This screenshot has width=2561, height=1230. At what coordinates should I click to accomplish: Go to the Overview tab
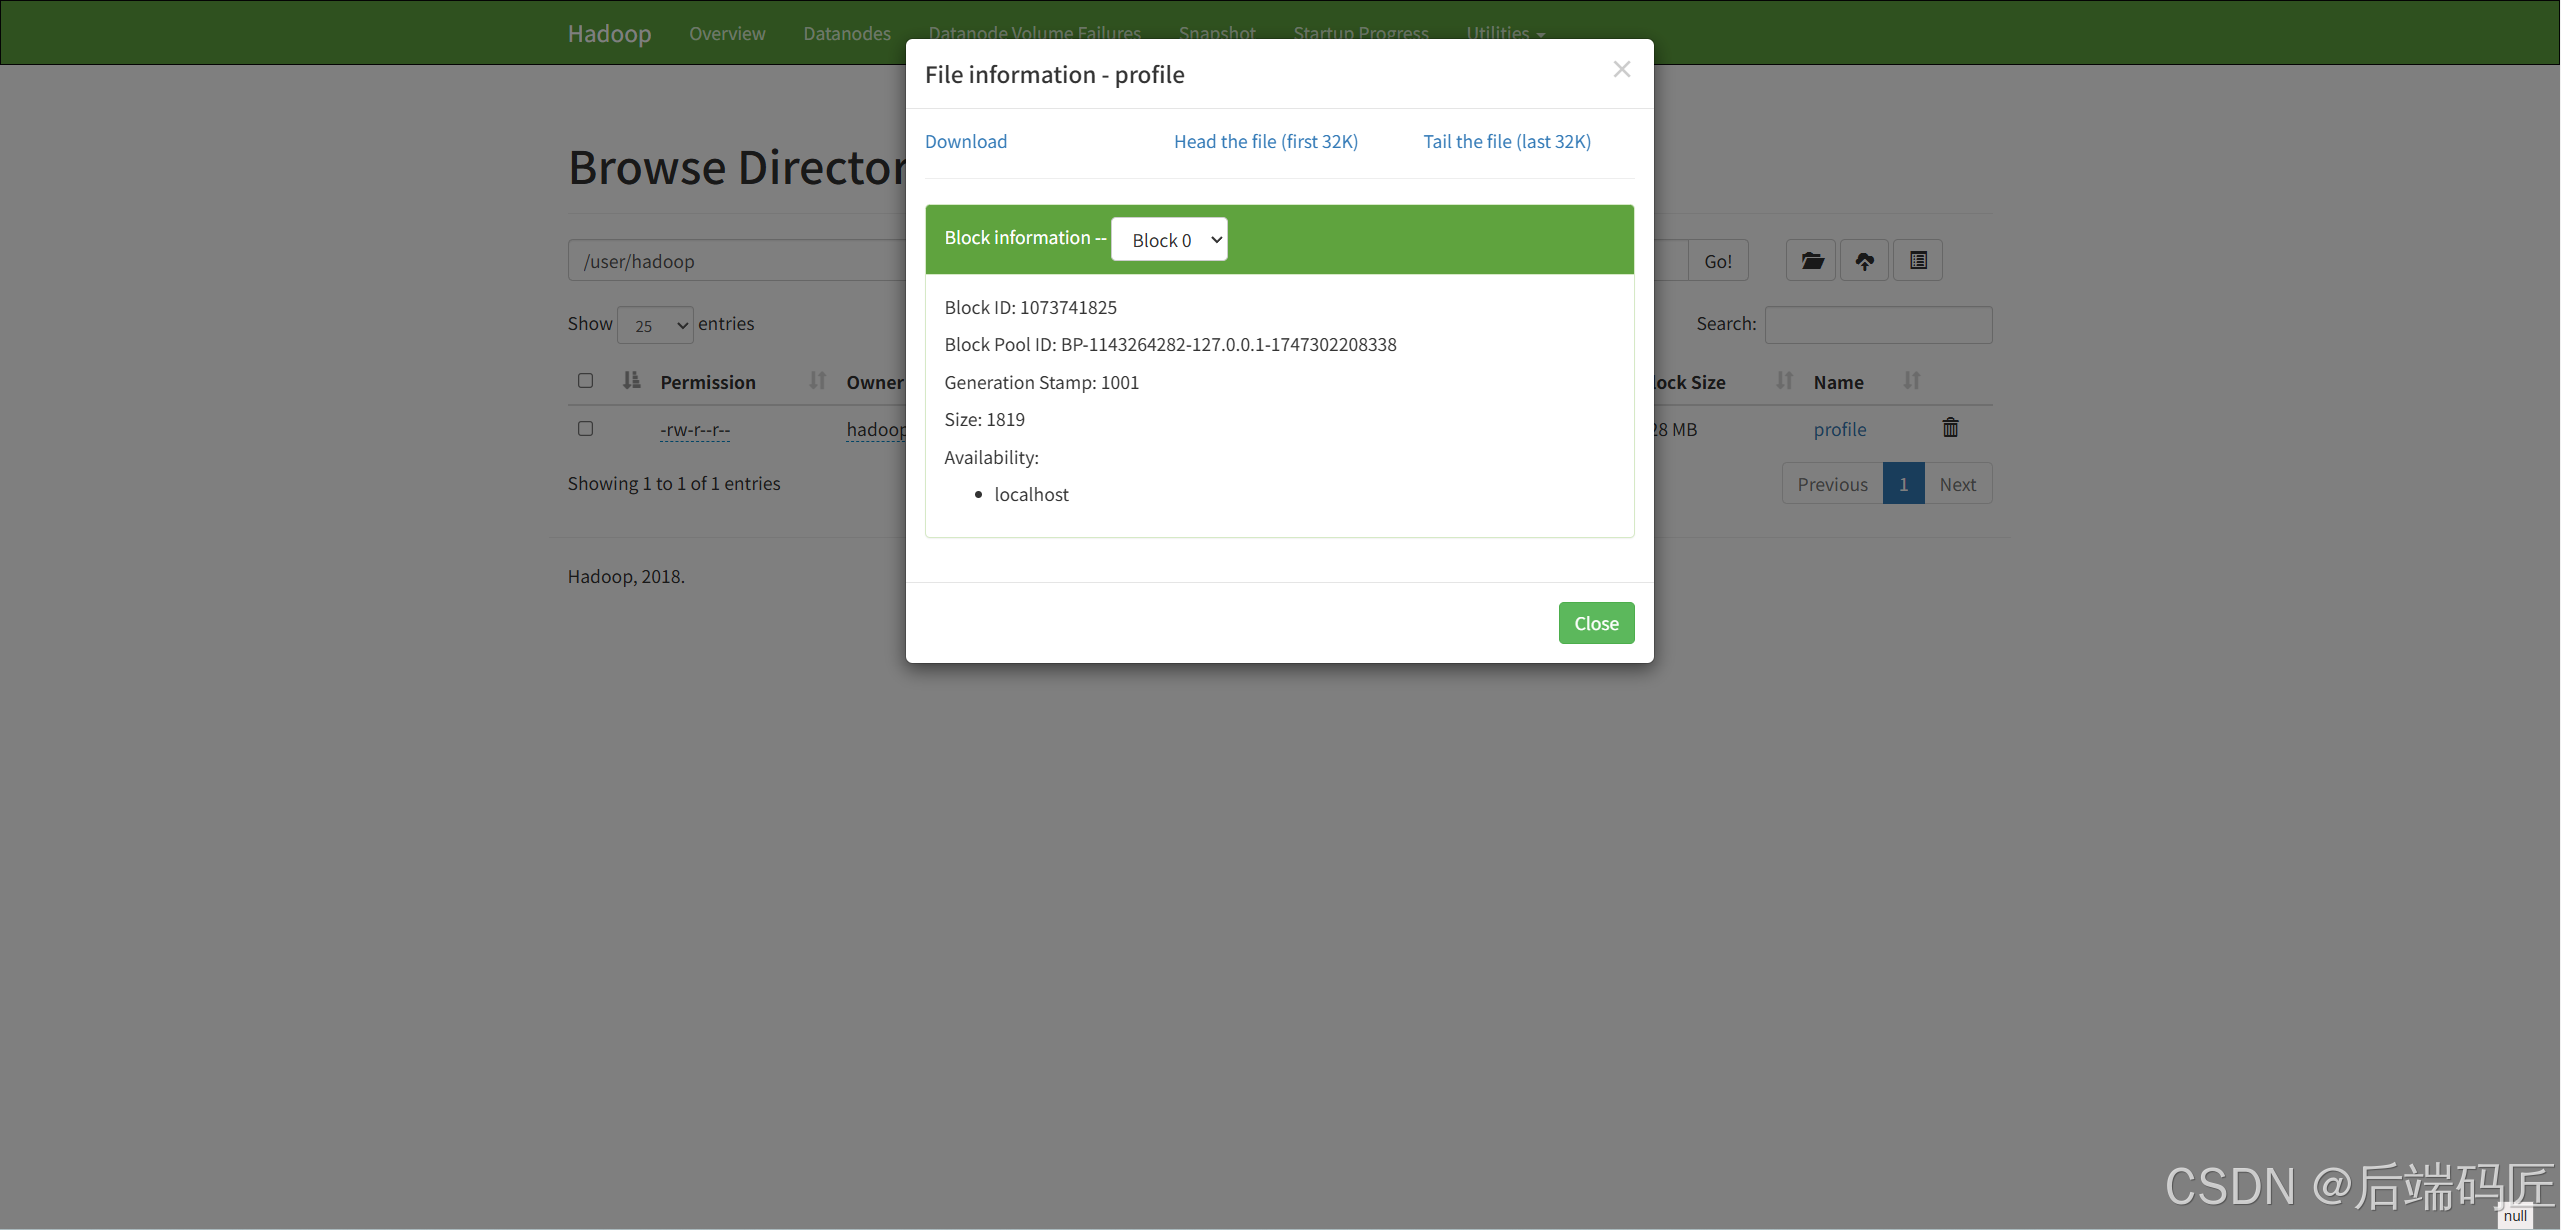[x=727, y=33]
